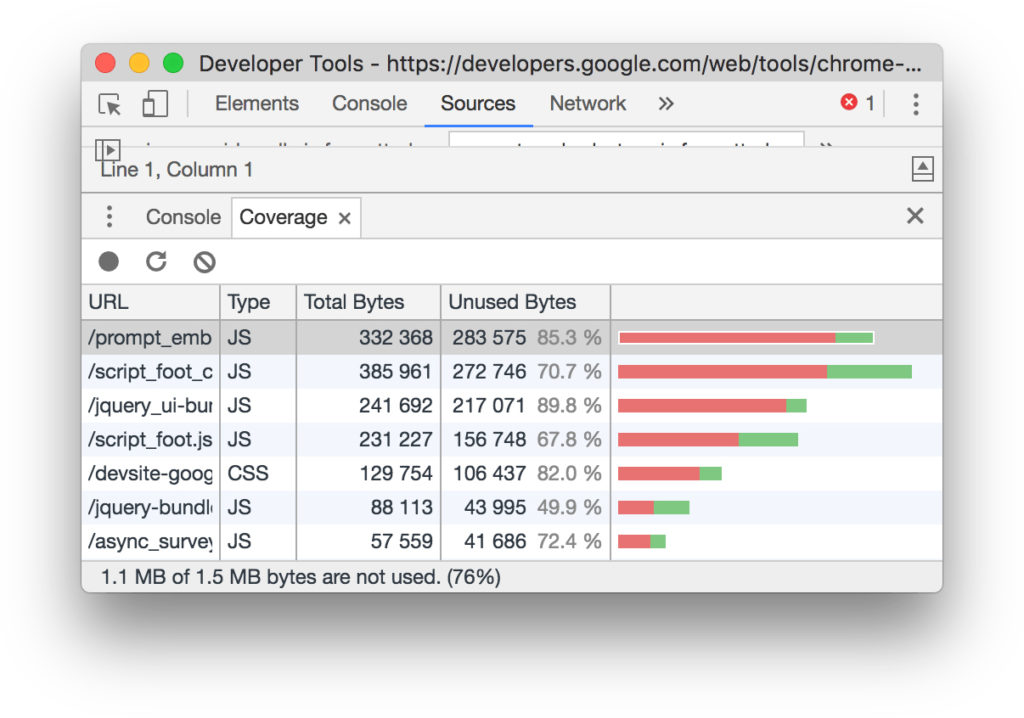This screenshot has height=718, width=1024.
Task: Sort by the Total Bytes column header
Action: pos(368,302)
